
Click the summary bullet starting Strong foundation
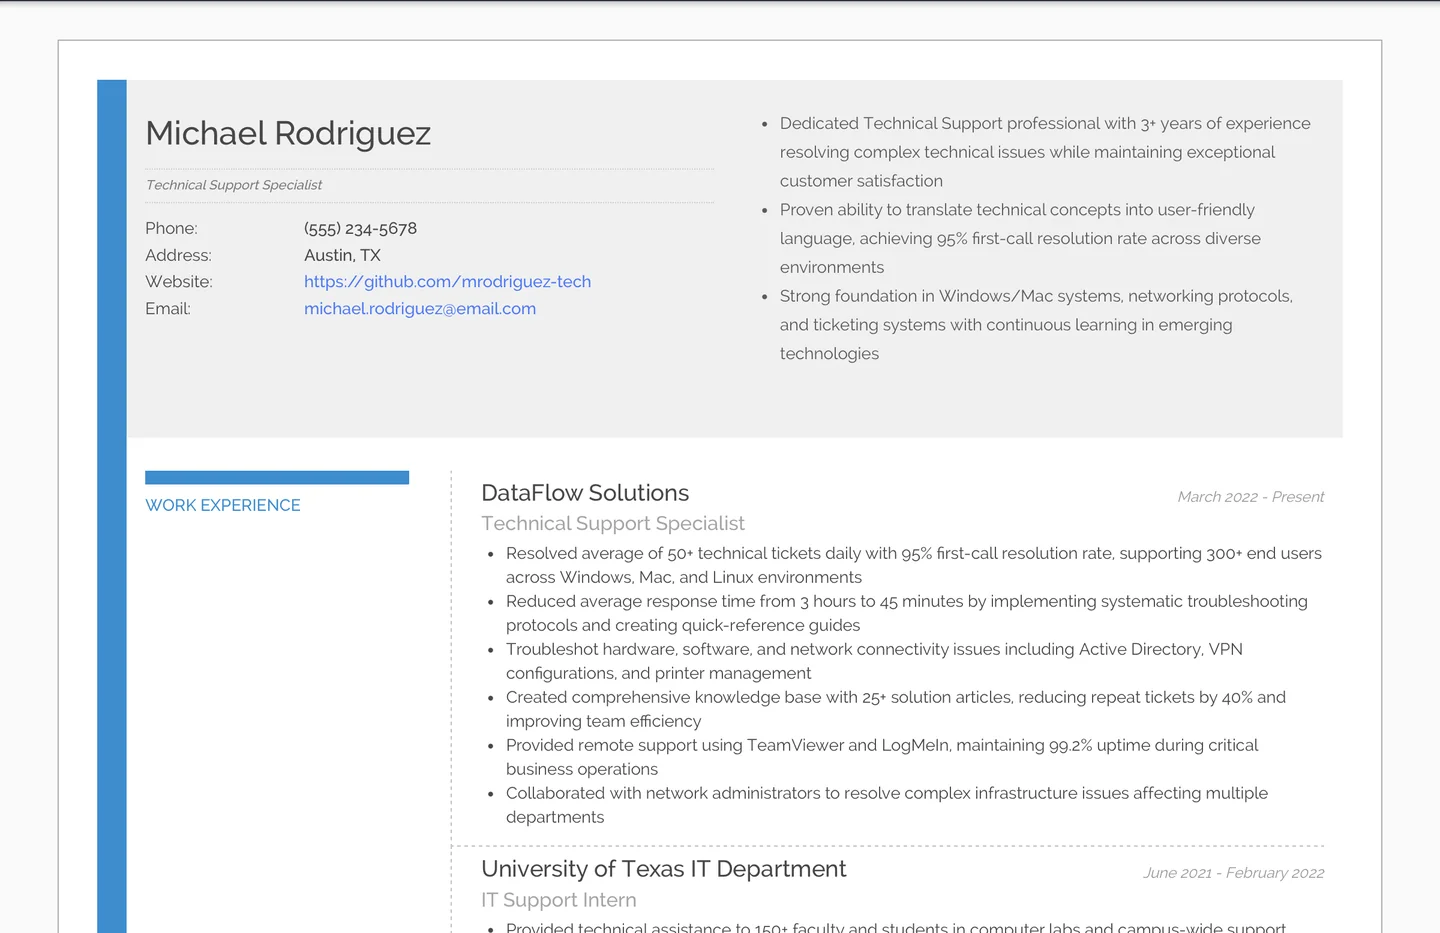pos(1036,325)
